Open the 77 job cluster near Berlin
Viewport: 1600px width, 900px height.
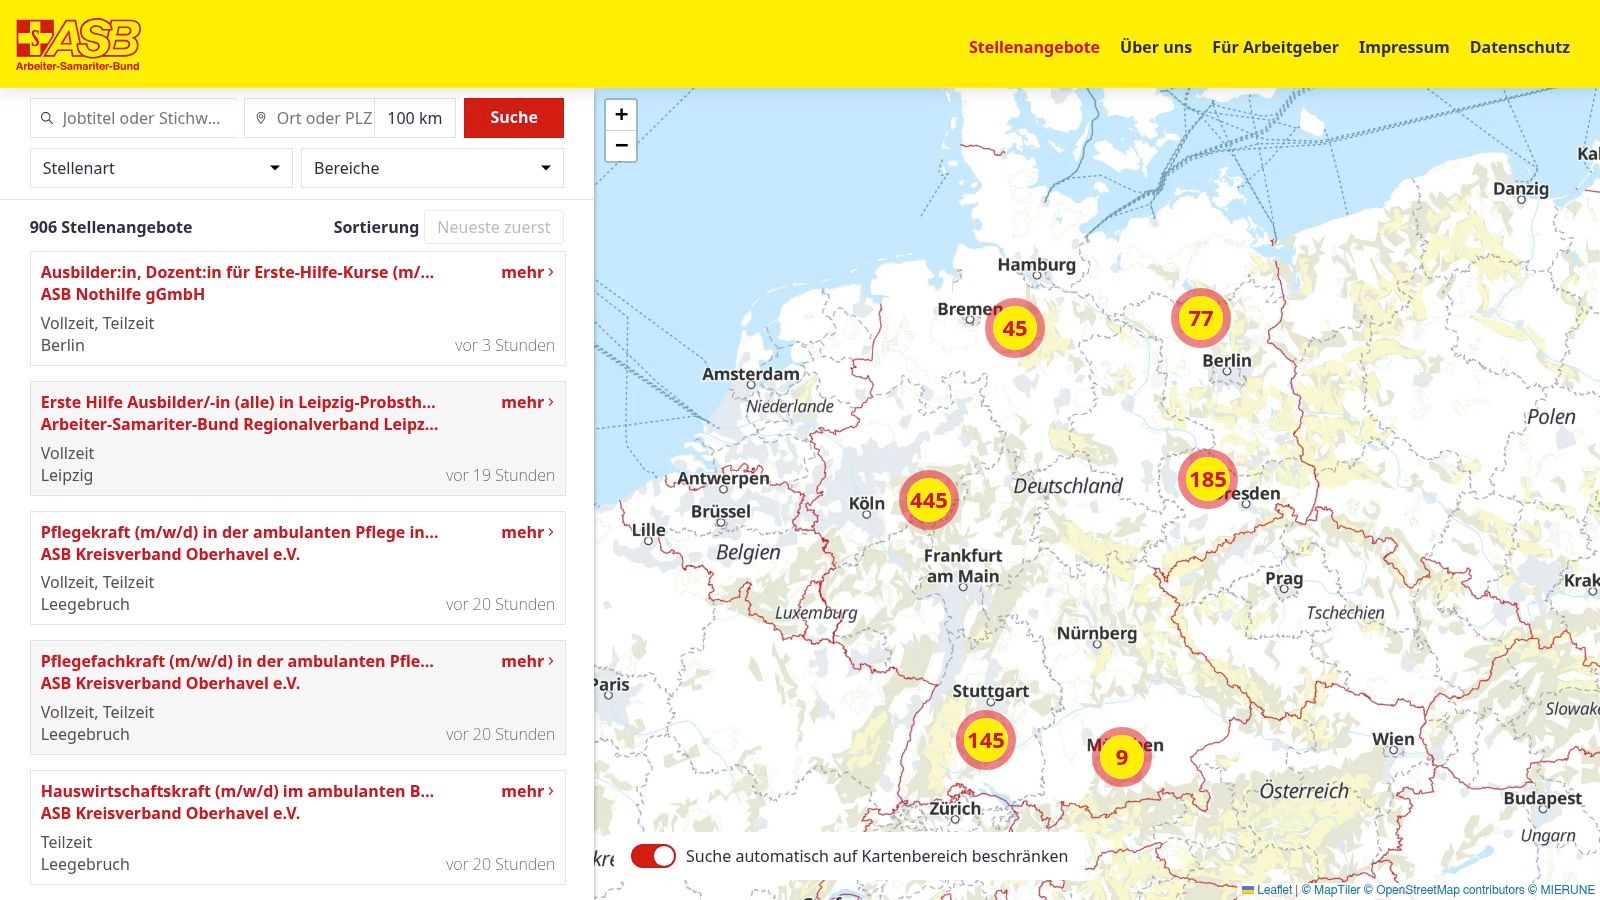click(x=1200, y=318)
